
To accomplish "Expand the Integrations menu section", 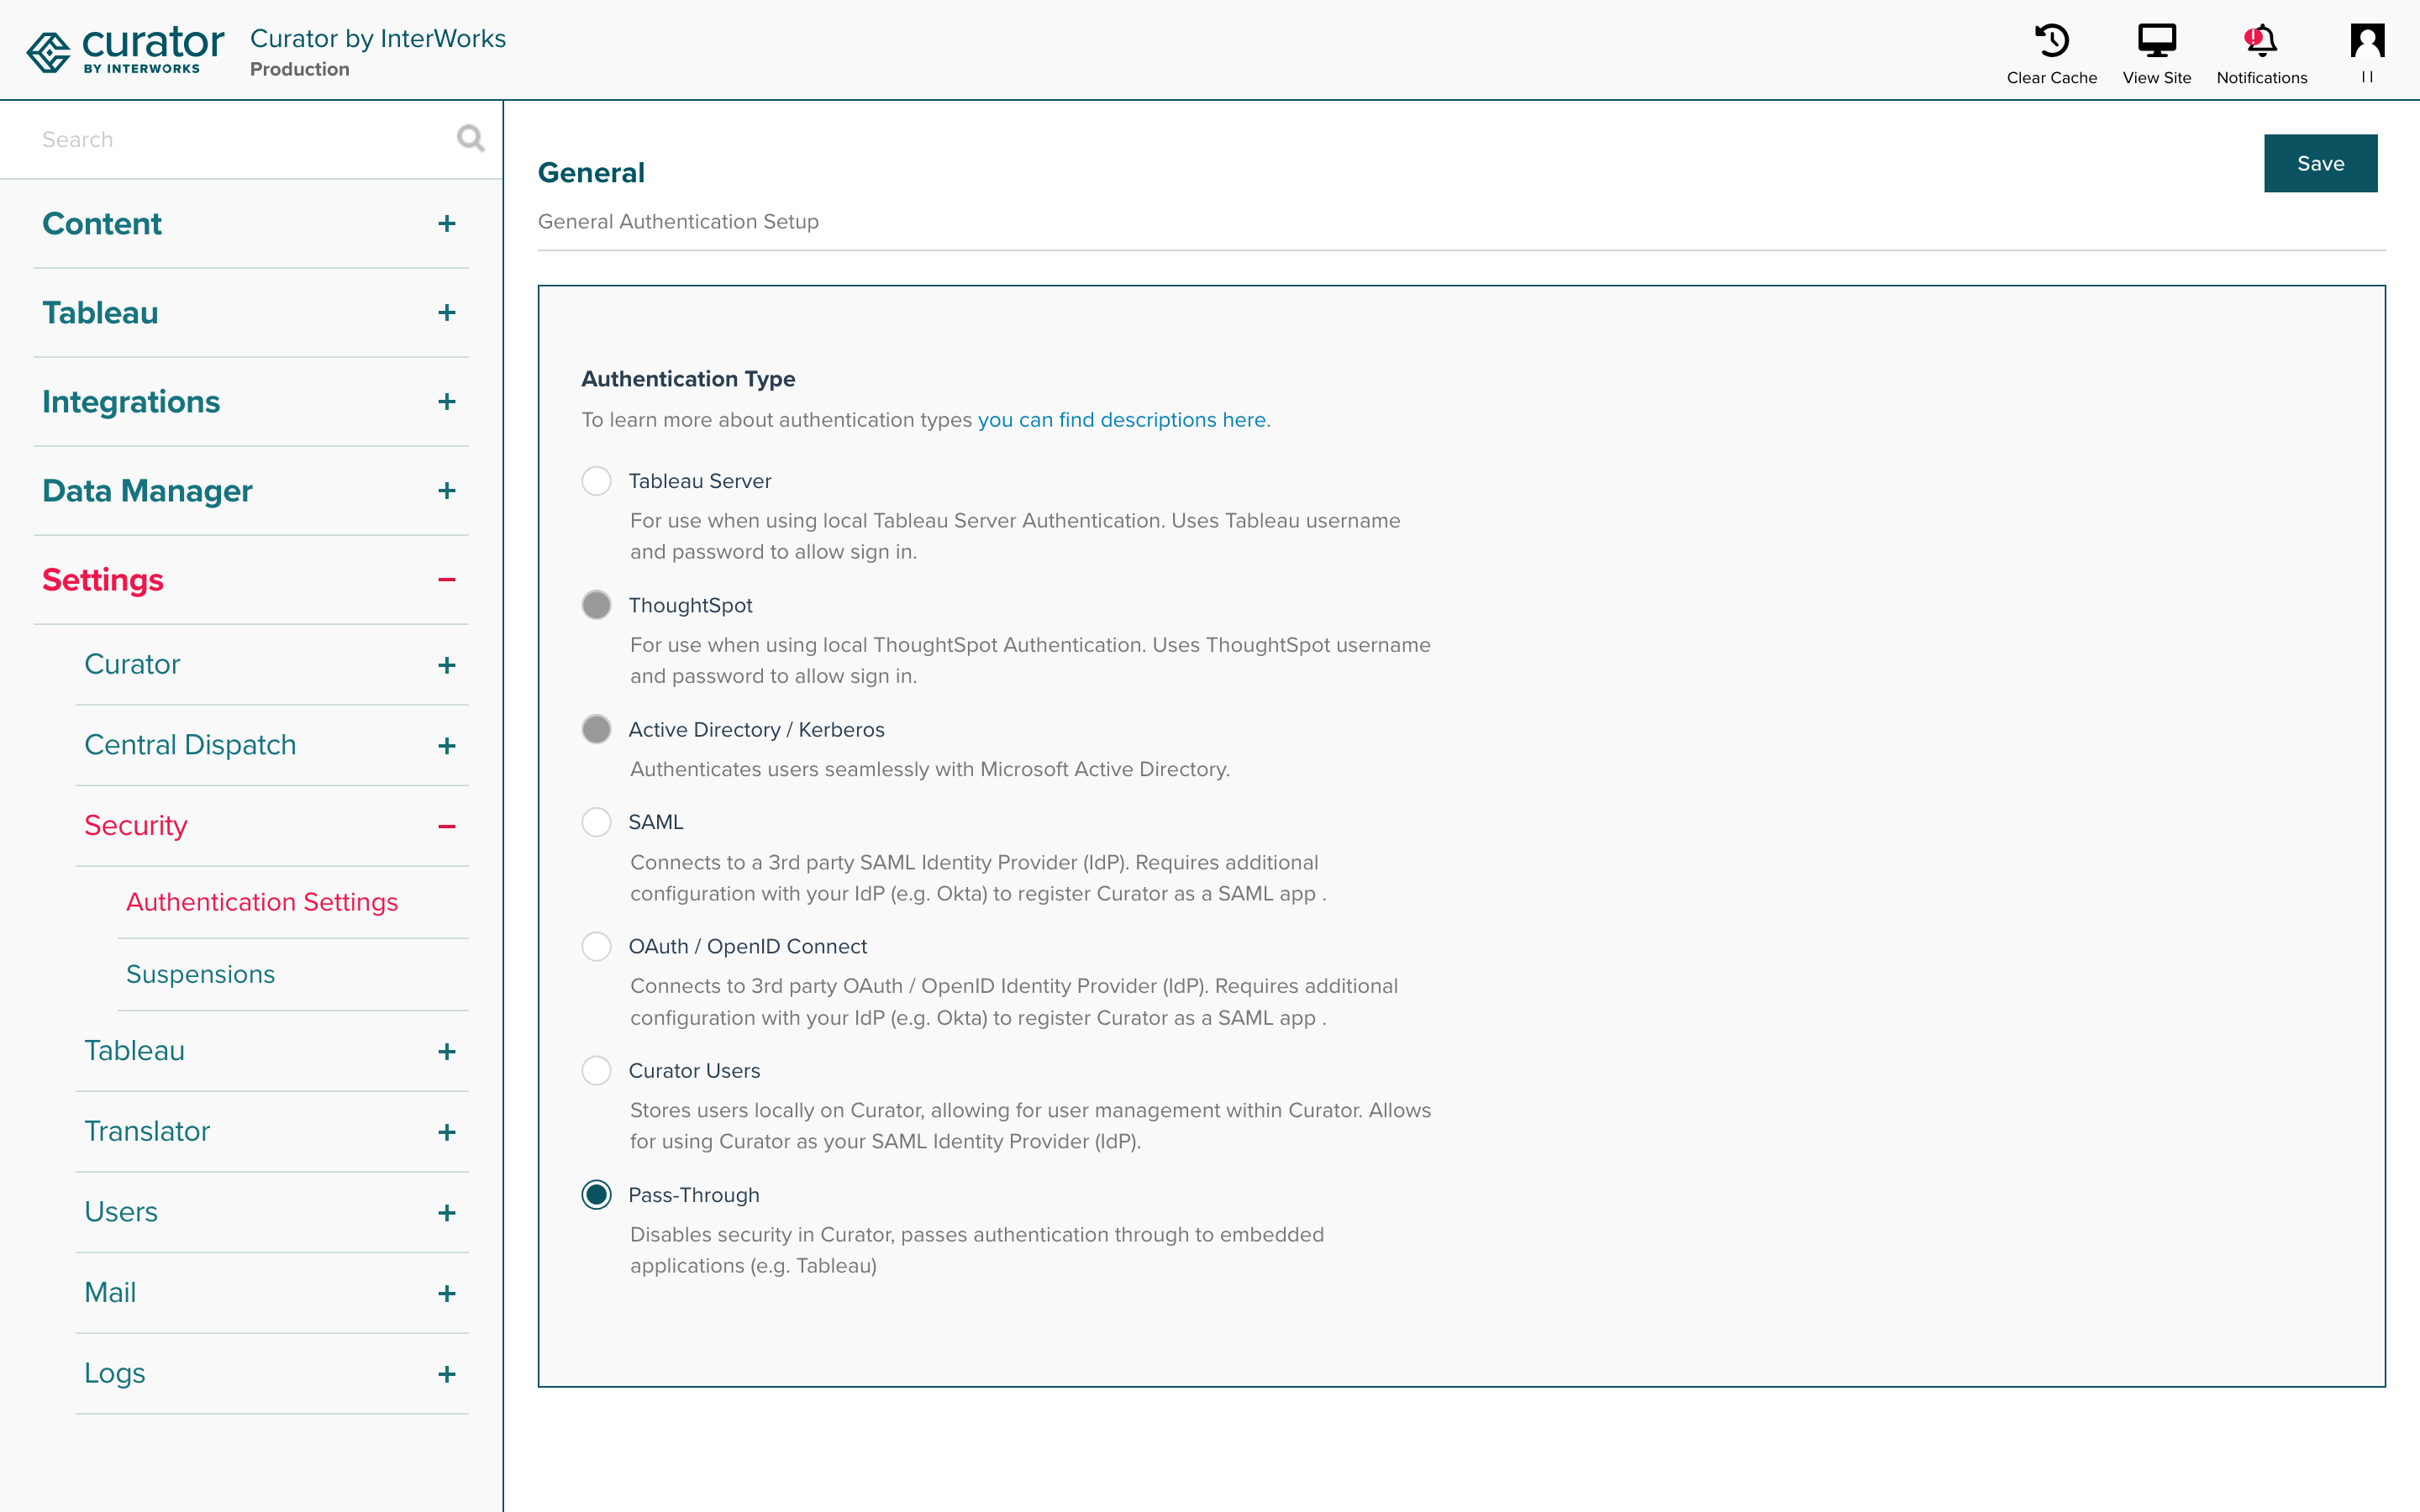I will point(446,402).
